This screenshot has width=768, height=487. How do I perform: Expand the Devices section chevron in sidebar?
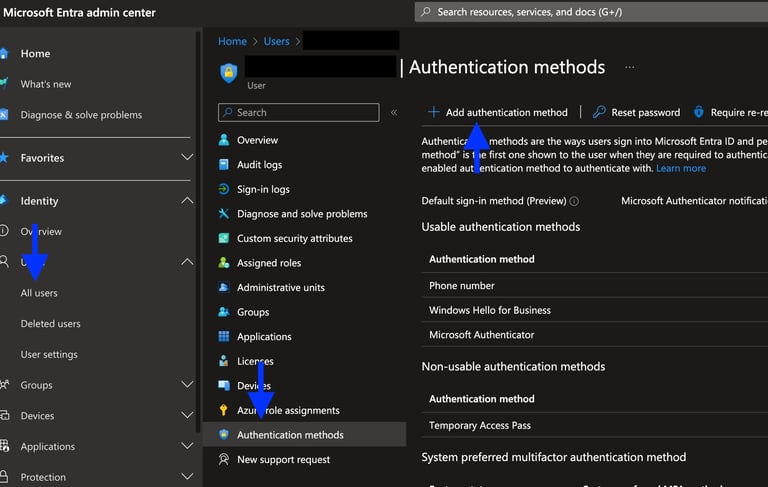coord(187,415)
